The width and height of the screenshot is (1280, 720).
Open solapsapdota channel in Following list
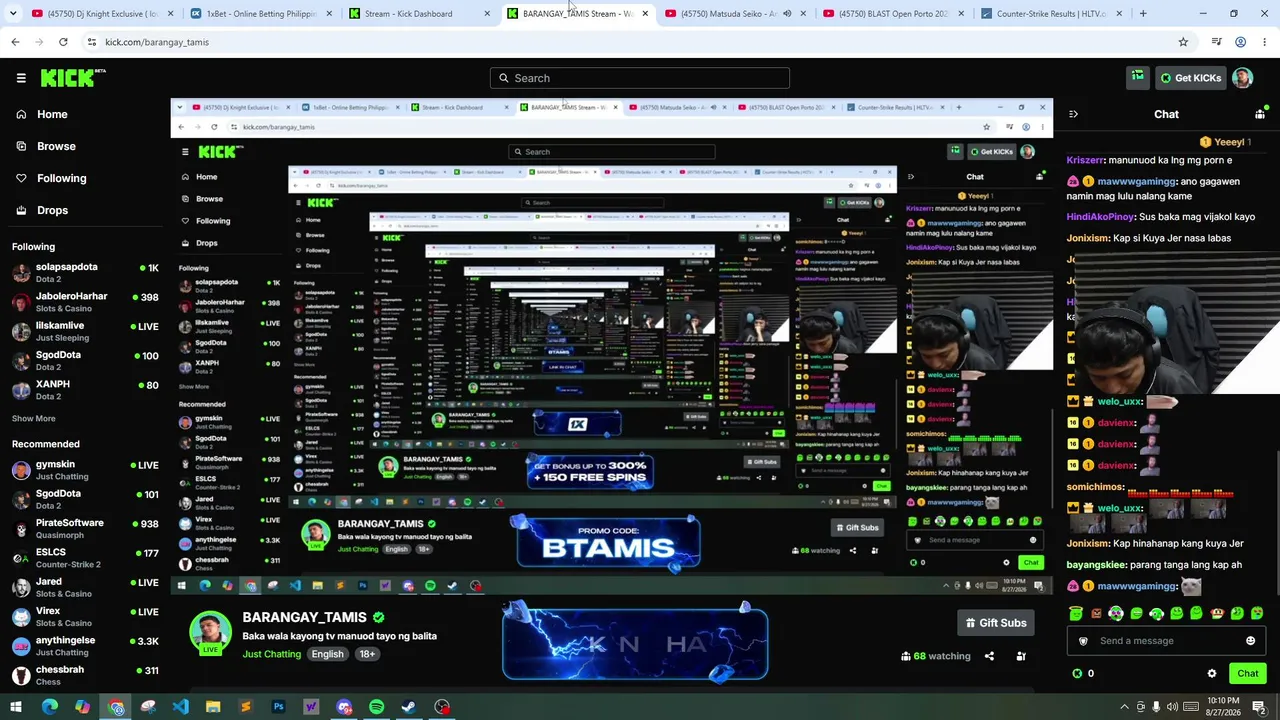coord(85,272)
